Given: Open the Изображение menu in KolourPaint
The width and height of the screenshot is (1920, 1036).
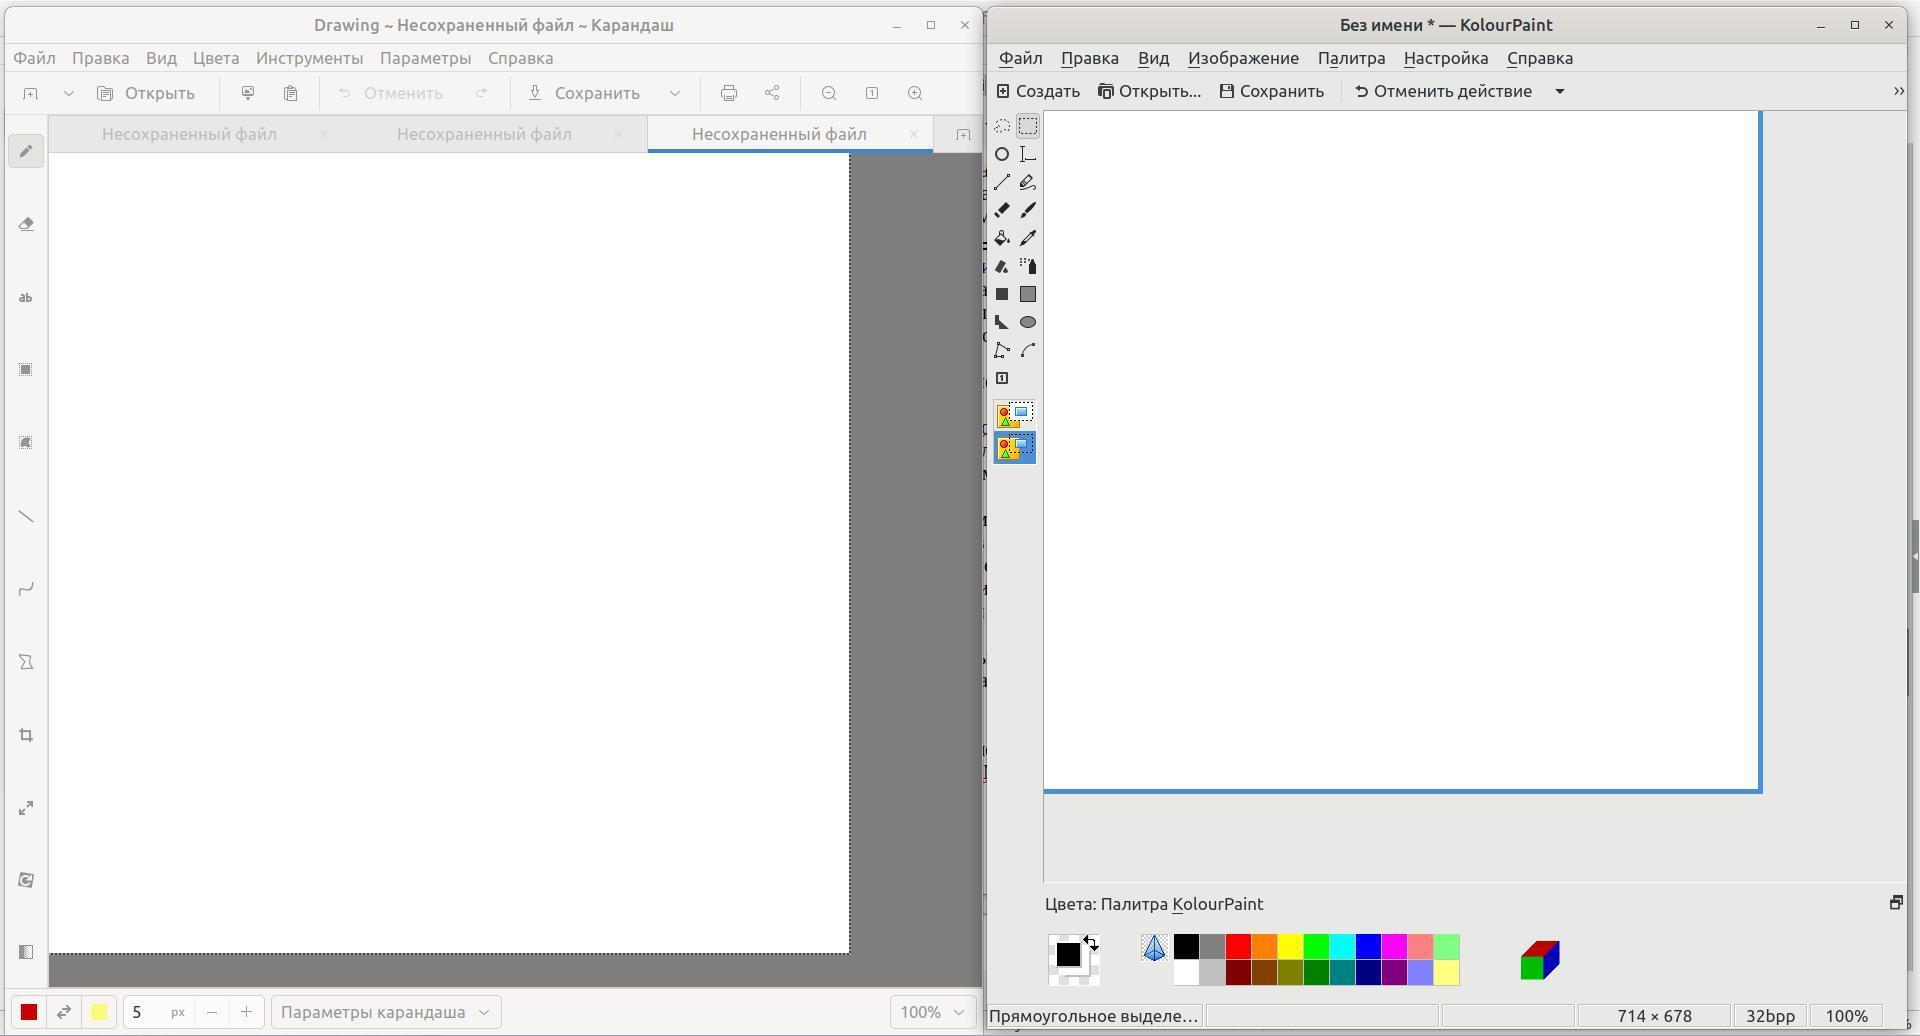Looking at the screenshot, I should pyautogui.click(x=1243, y=58).
